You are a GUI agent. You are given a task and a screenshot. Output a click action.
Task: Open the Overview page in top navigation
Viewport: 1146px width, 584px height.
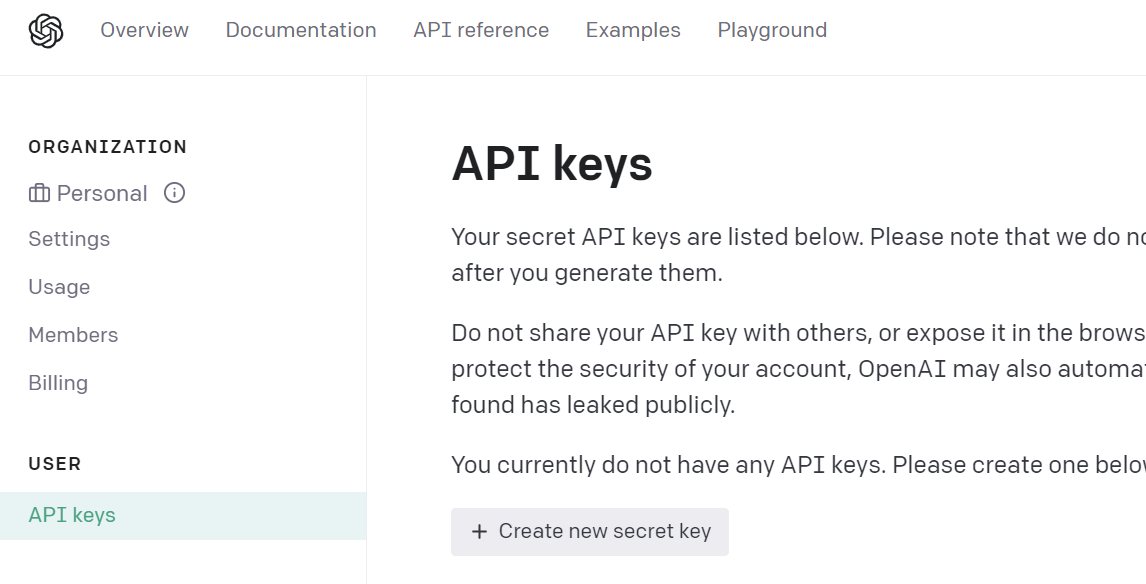tap(144, 30)
